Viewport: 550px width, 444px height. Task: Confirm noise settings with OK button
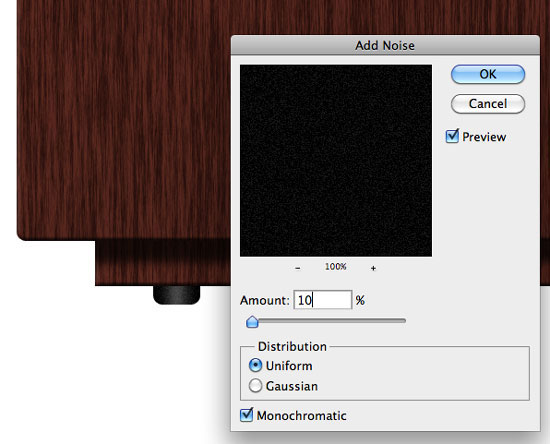(488, 74)
